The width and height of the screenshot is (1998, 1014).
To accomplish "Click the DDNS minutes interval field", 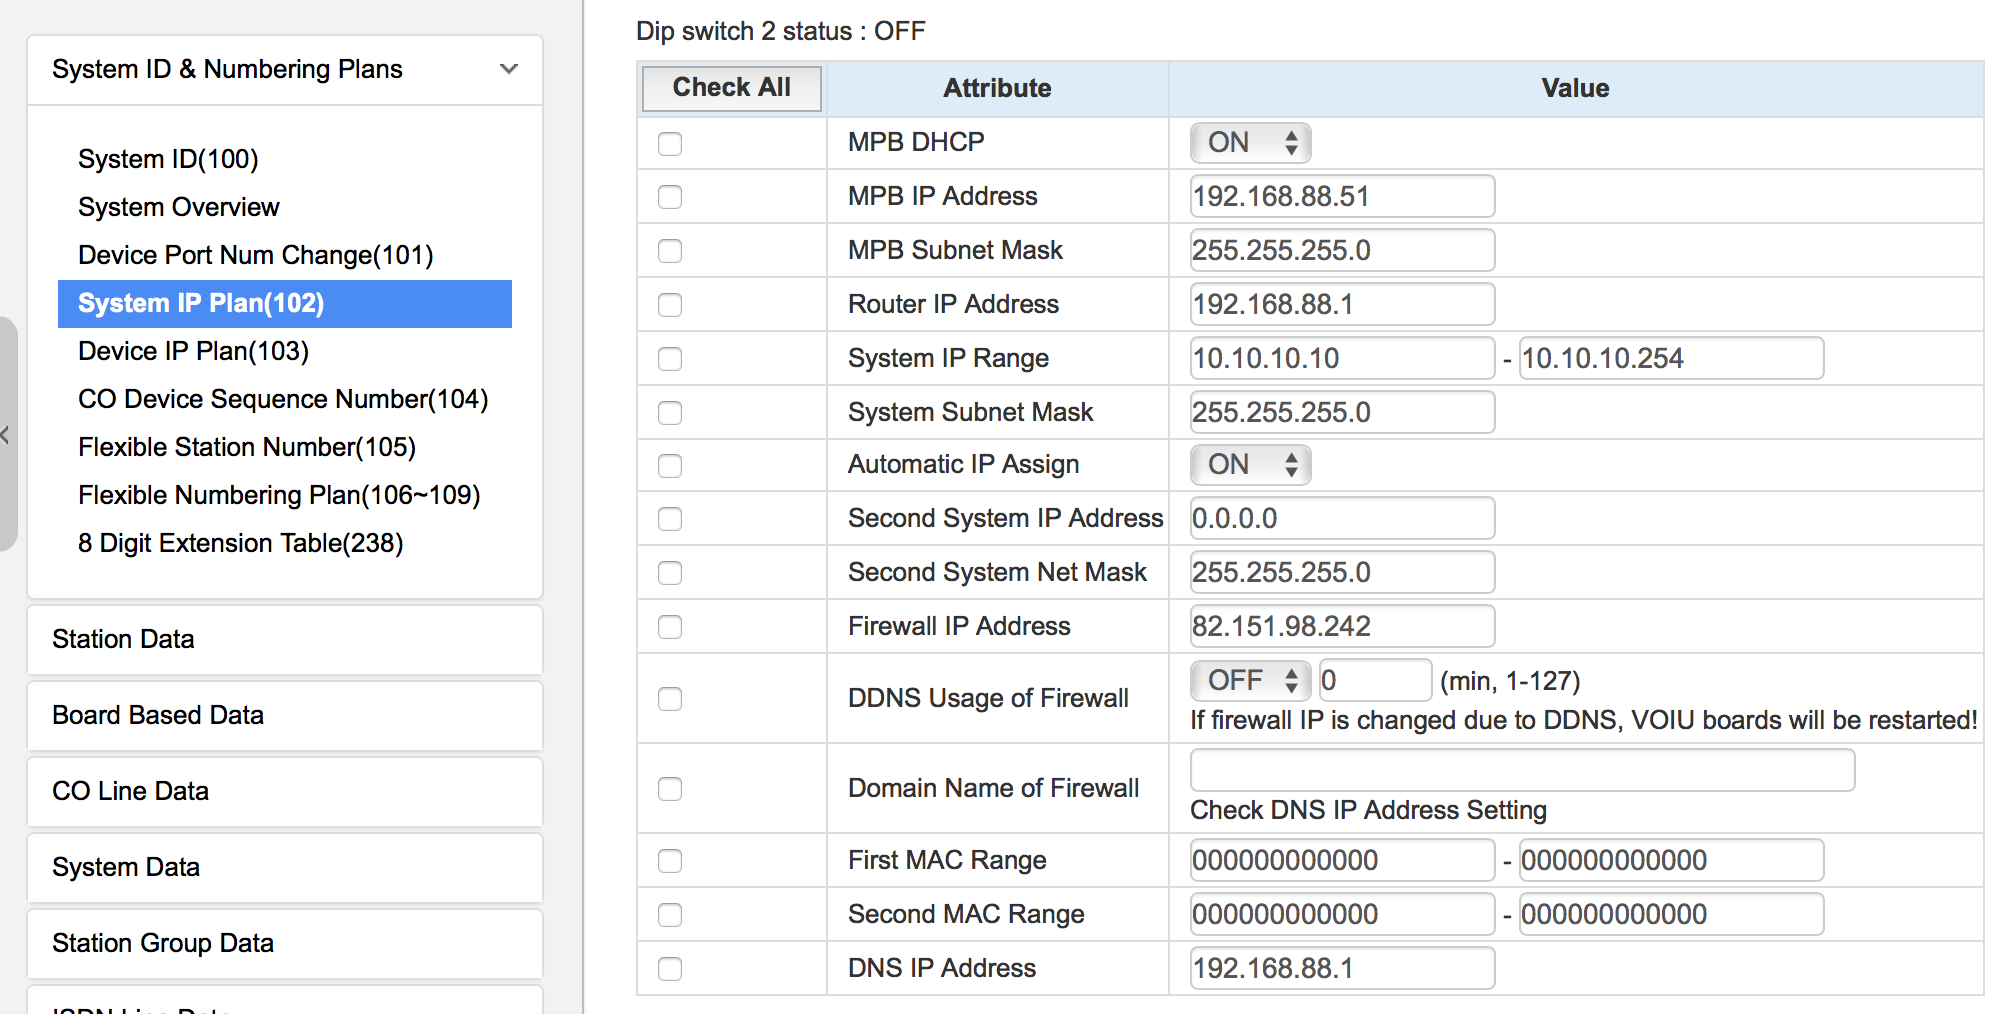I will [x=1375, y=681].
